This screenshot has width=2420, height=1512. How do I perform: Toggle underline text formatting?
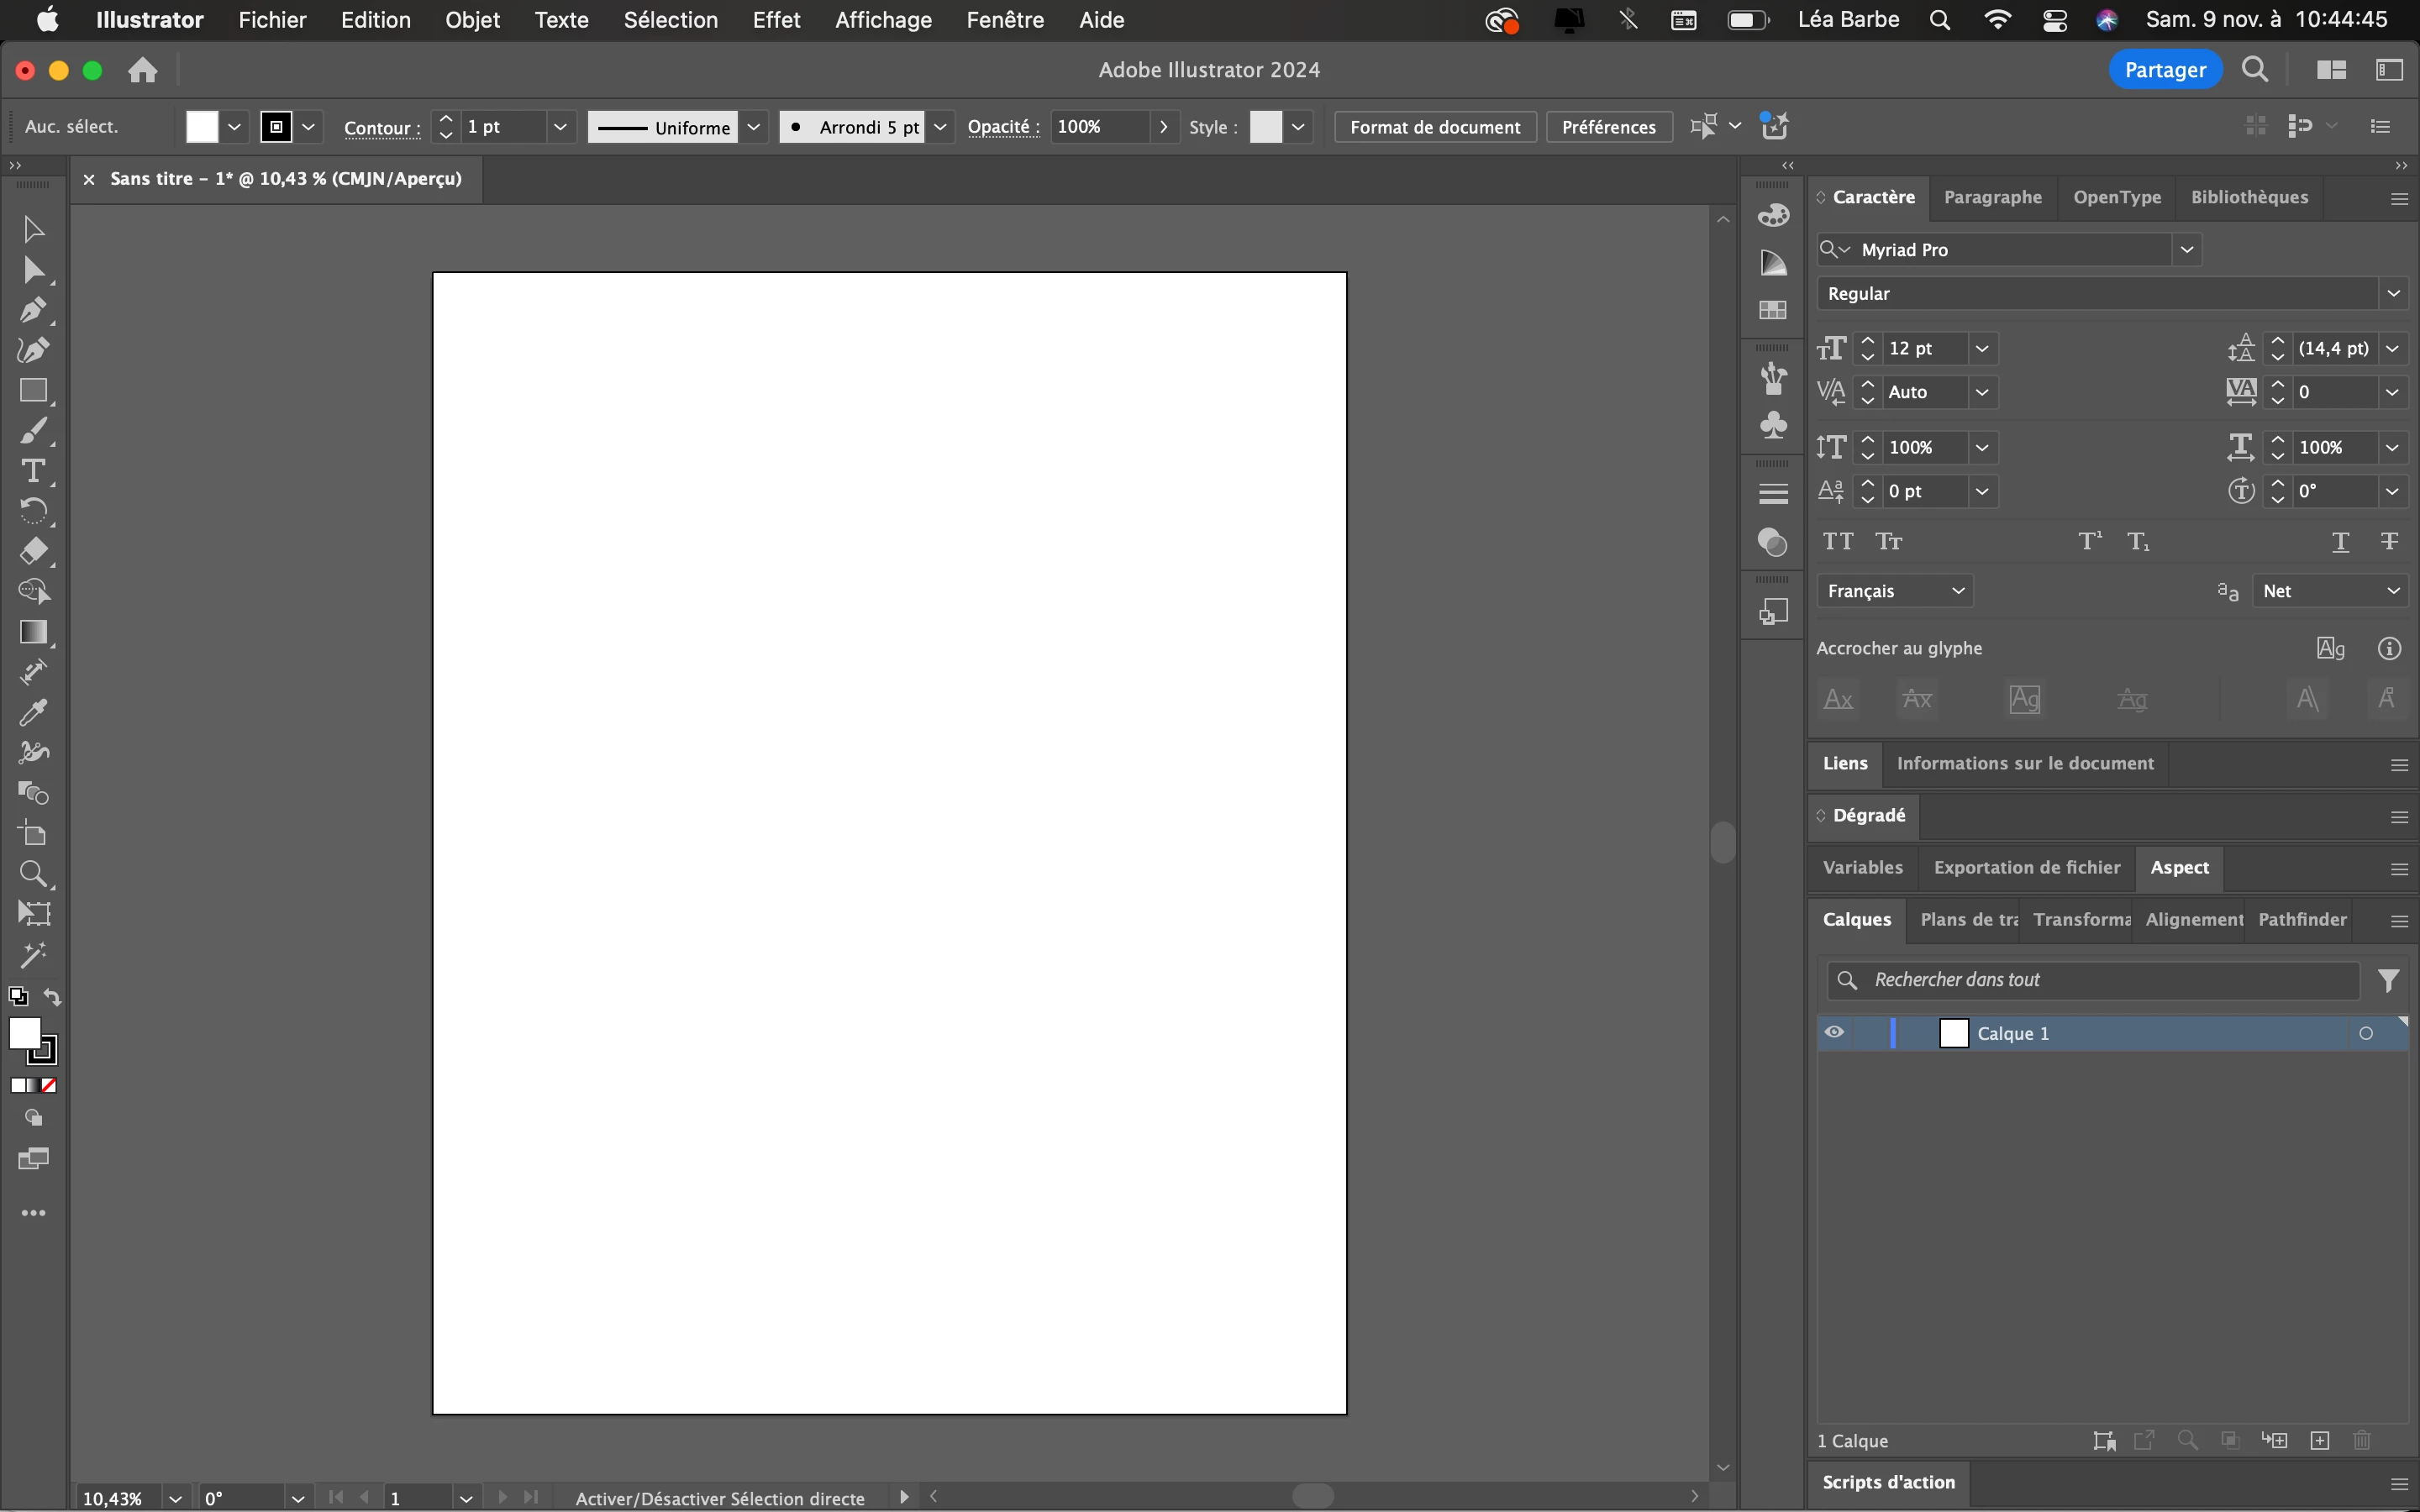click(x=2340, y=542)
